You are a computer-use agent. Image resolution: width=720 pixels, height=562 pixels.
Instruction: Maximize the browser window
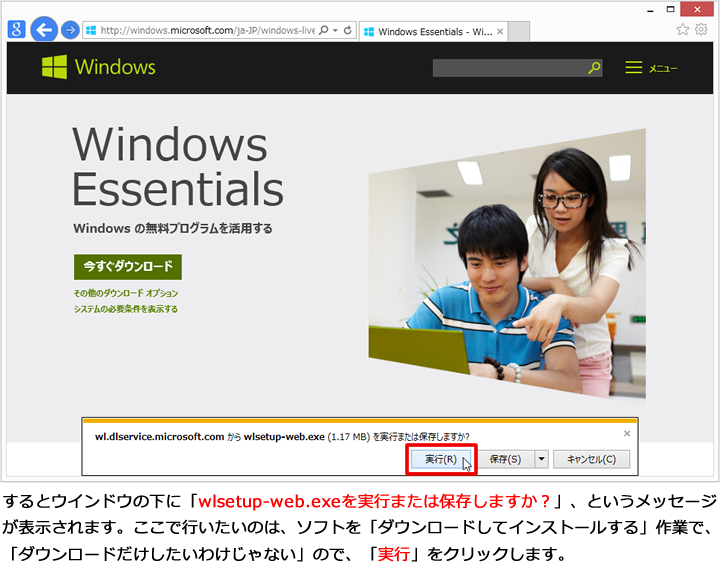pyautogui.click(x=671, y=9)
